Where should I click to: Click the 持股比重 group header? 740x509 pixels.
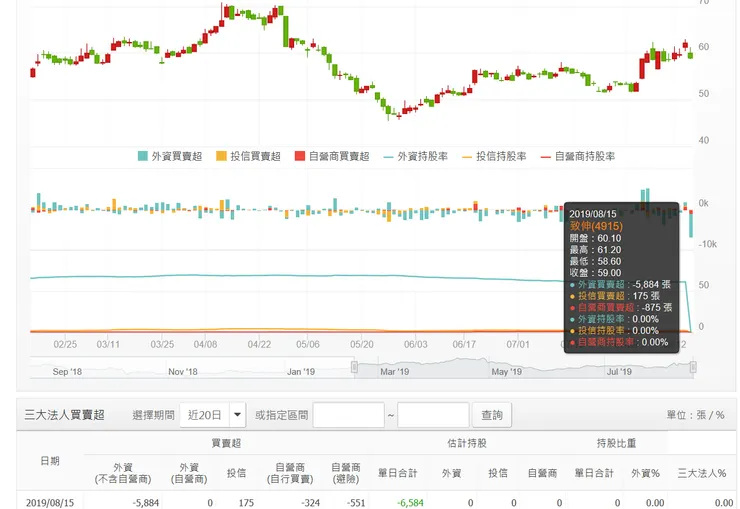point(616,443)
